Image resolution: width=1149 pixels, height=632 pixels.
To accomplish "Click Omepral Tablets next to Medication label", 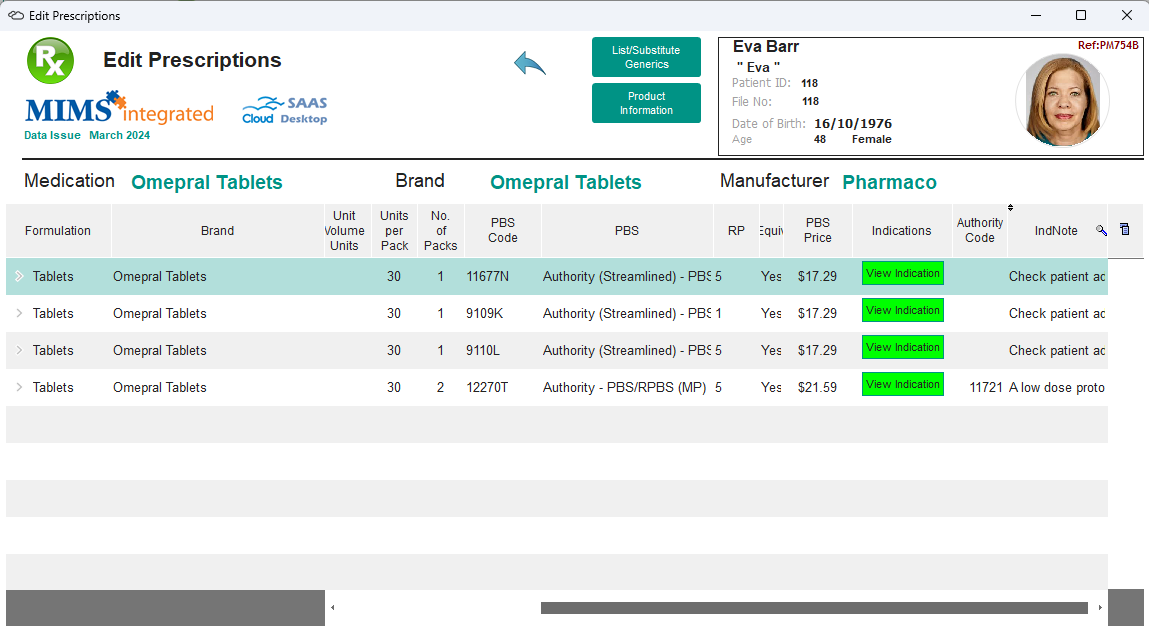I will click(207, 182).
